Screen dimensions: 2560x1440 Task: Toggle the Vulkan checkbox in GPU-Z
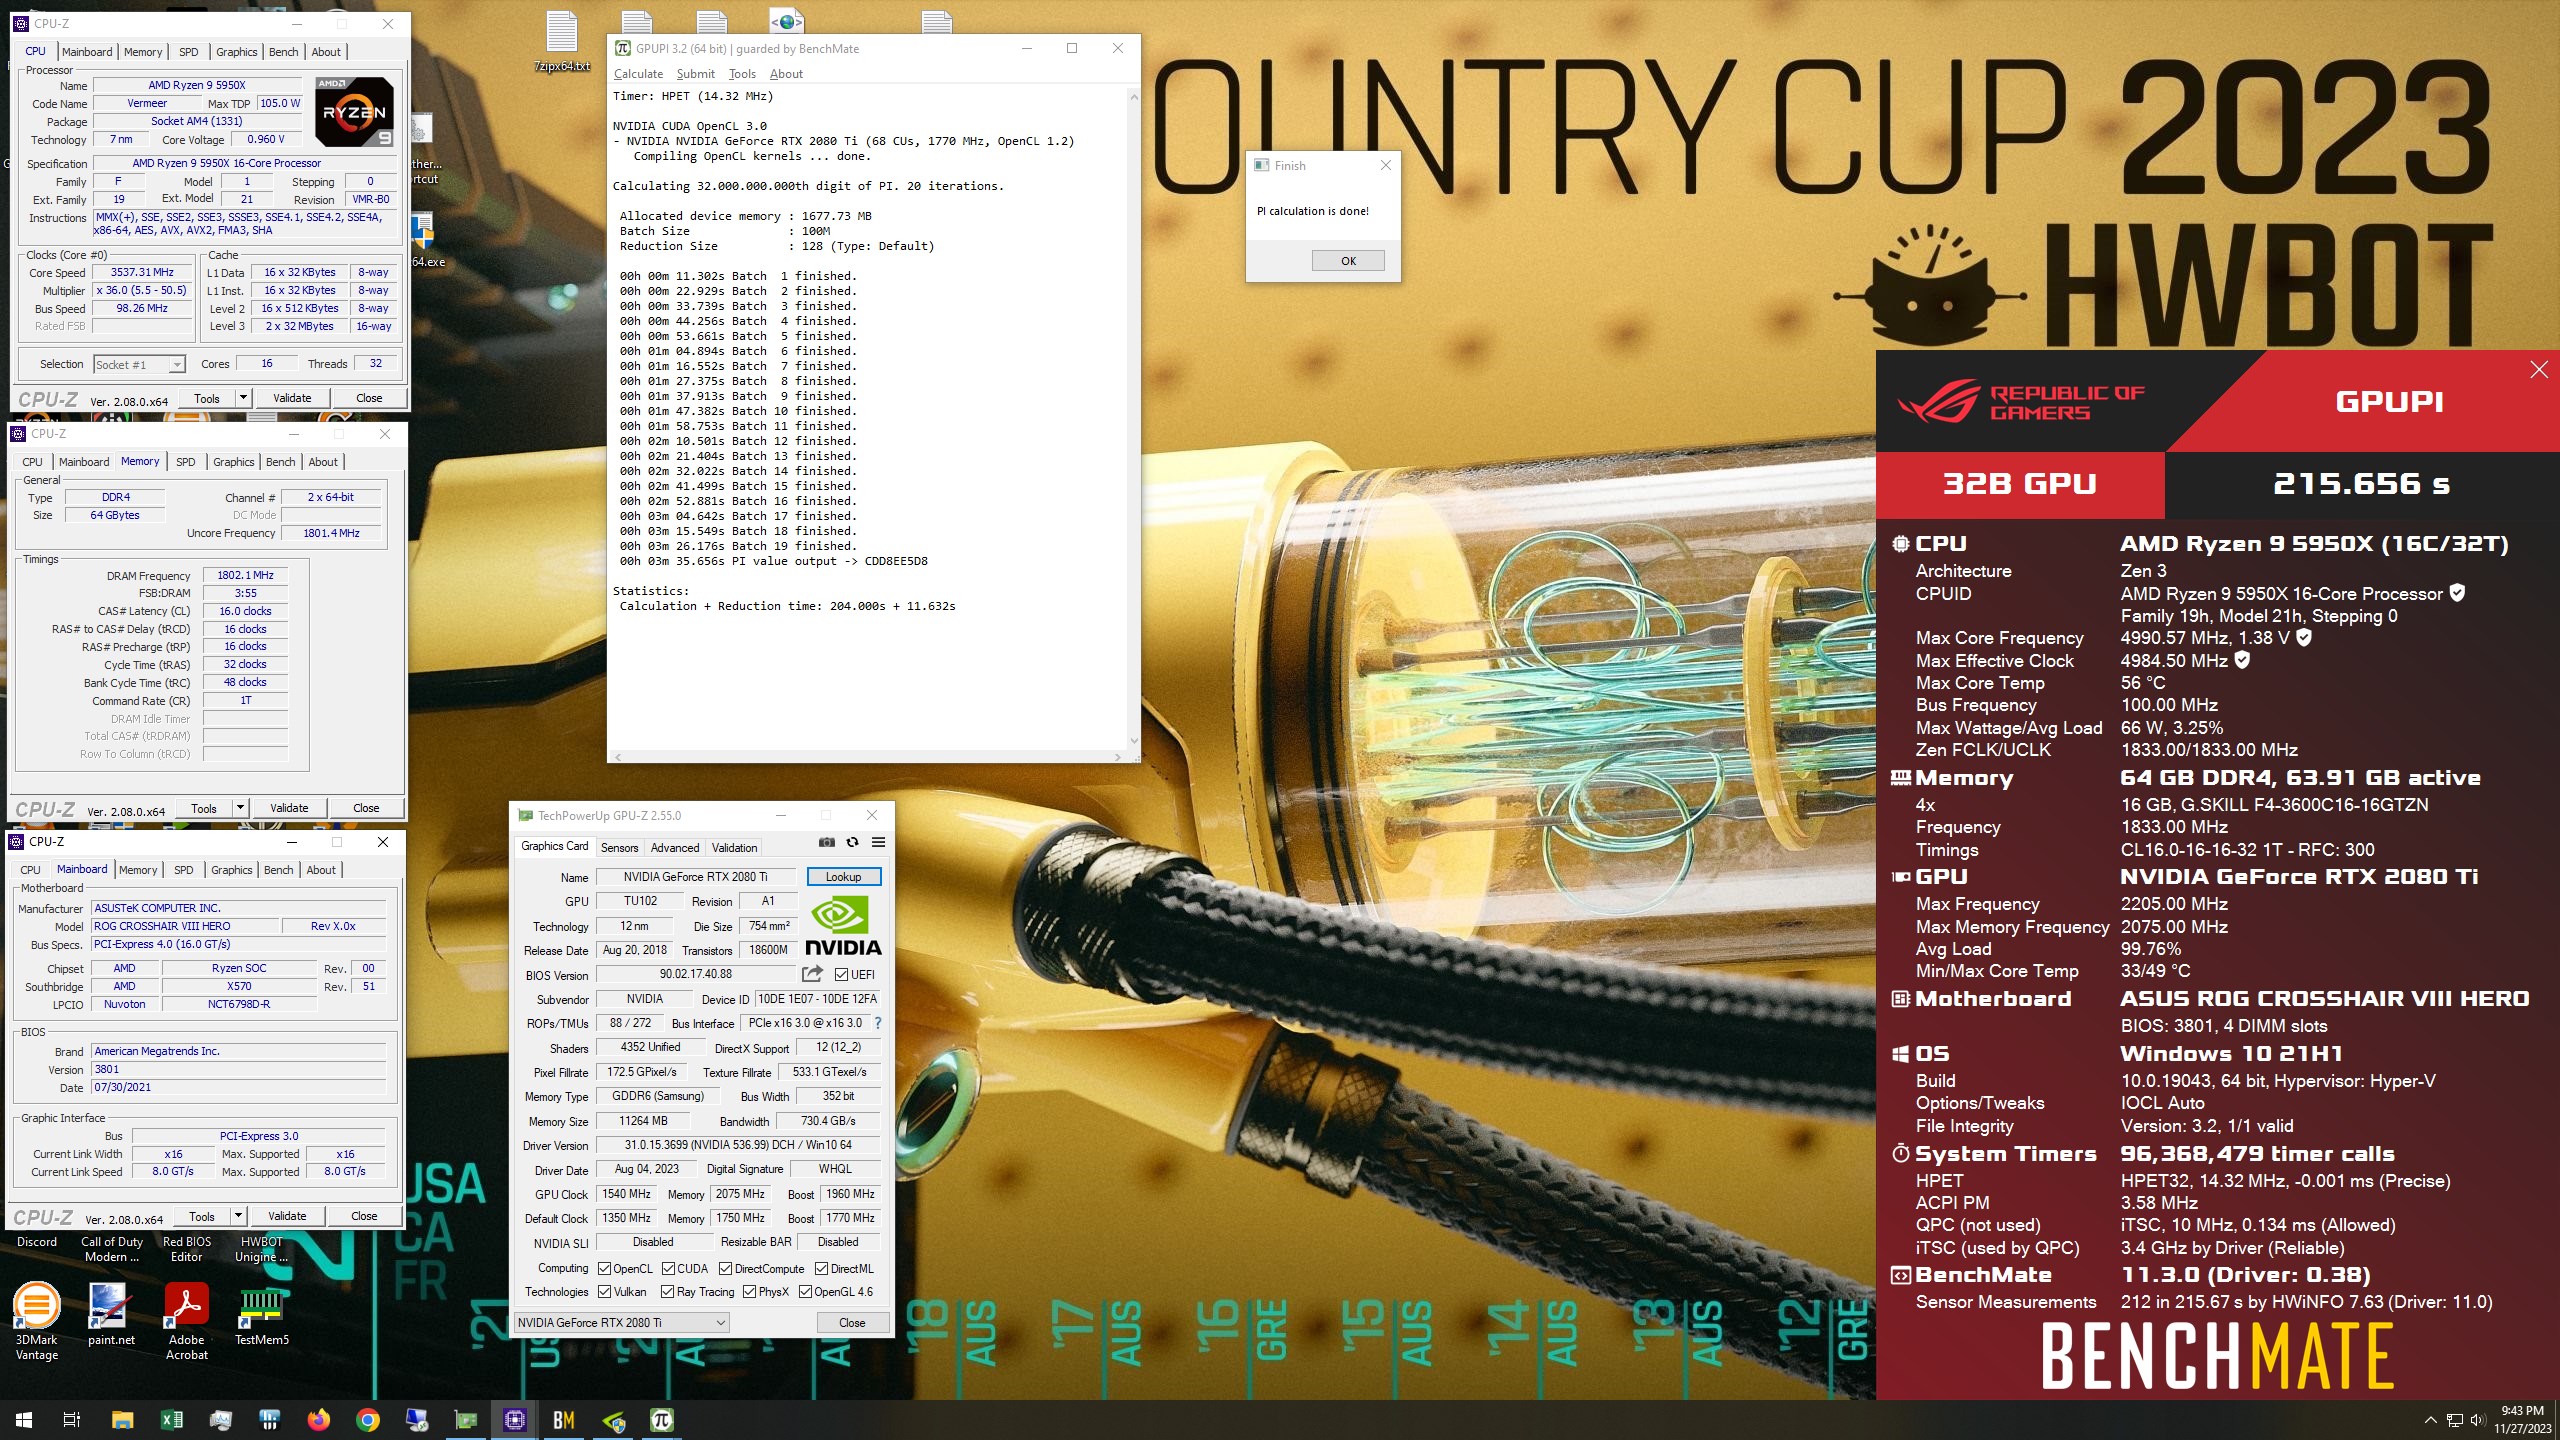604,1291
